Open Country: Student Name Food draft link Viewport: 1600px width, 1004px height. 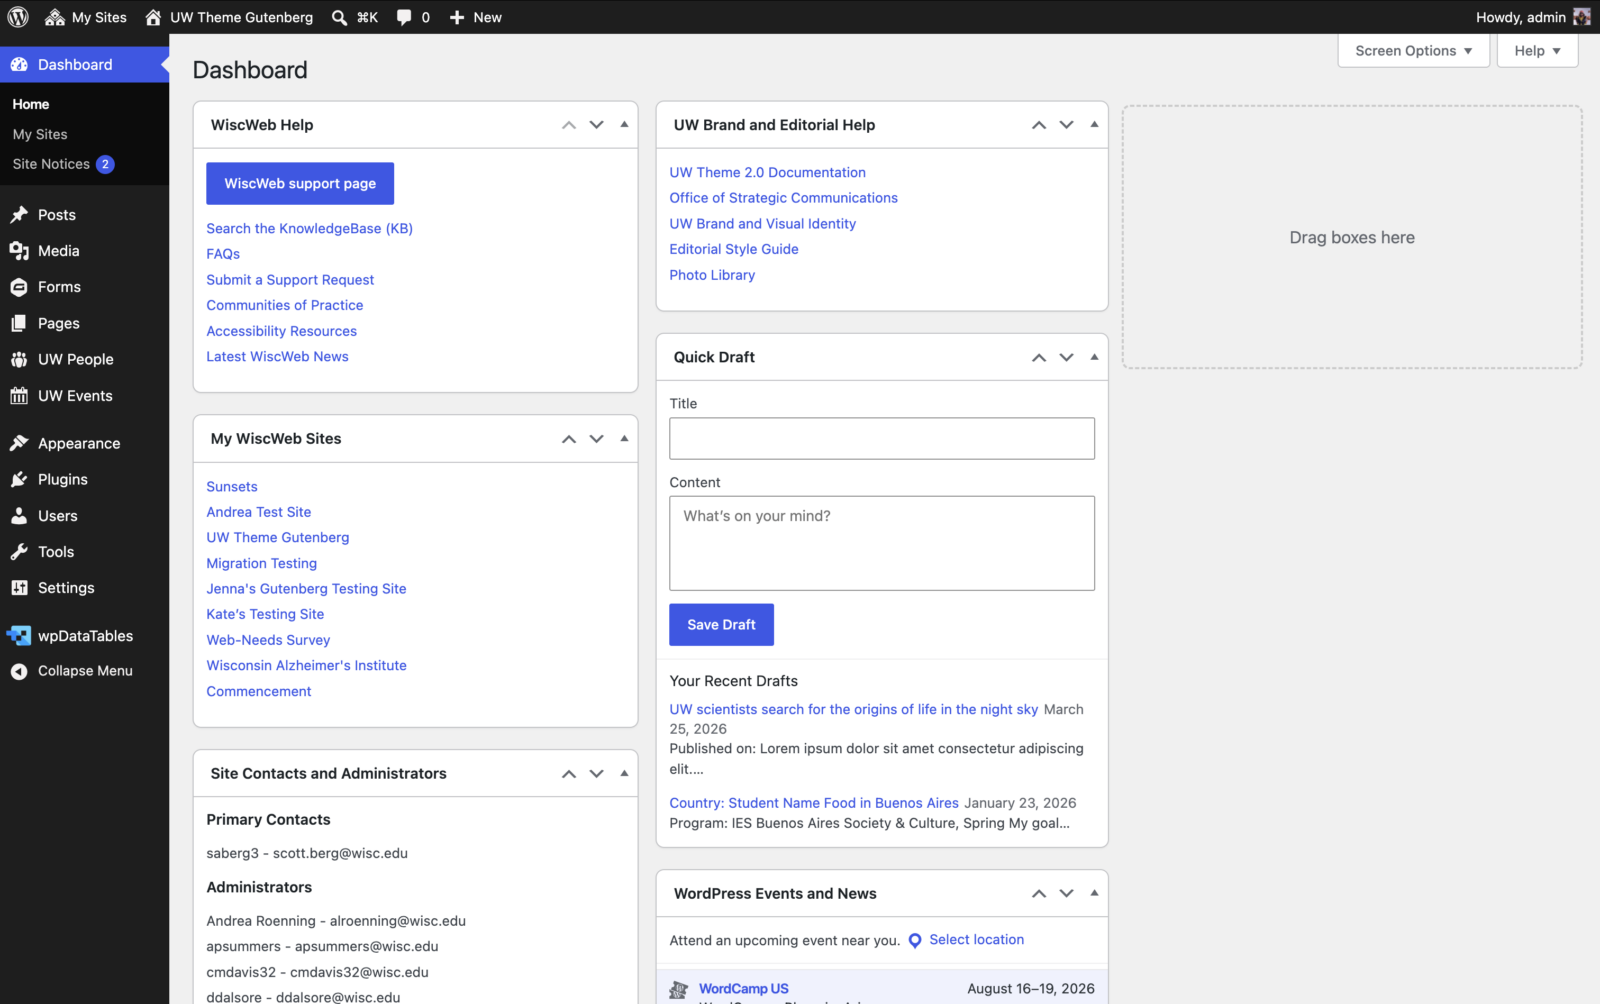click(x=814, y=803)
